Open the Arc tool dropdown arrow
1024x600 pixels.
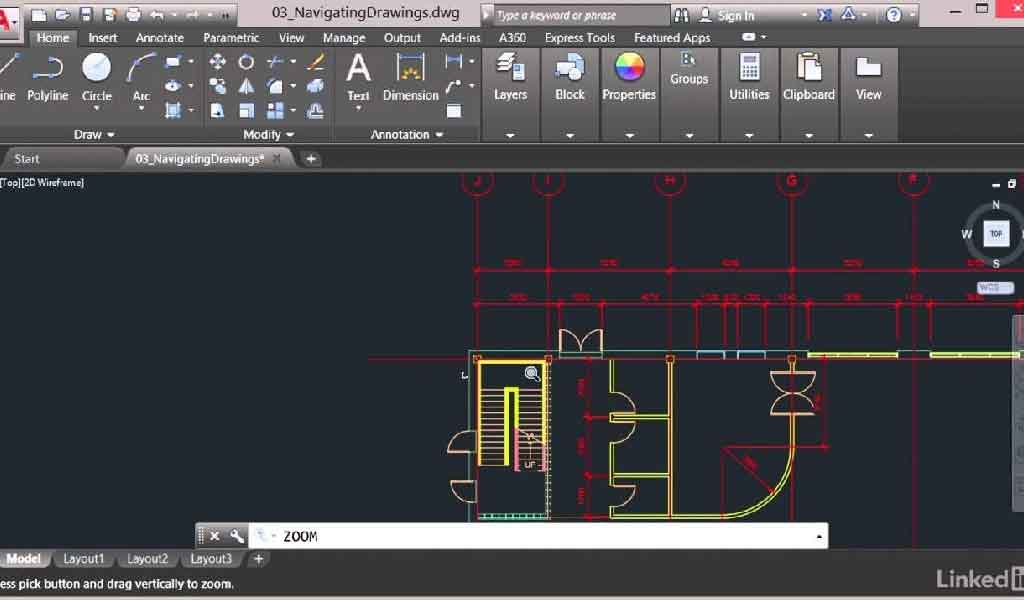coord(141,108)
